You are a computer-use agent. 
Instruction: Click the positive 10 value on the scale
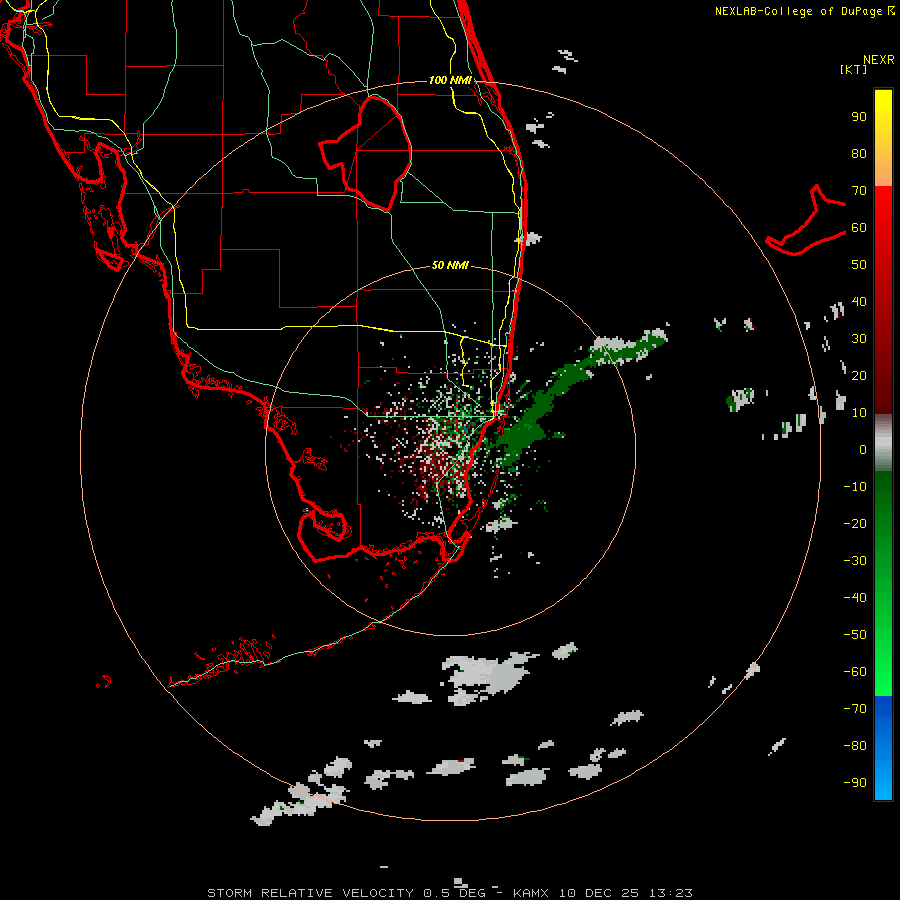point(859,413)
